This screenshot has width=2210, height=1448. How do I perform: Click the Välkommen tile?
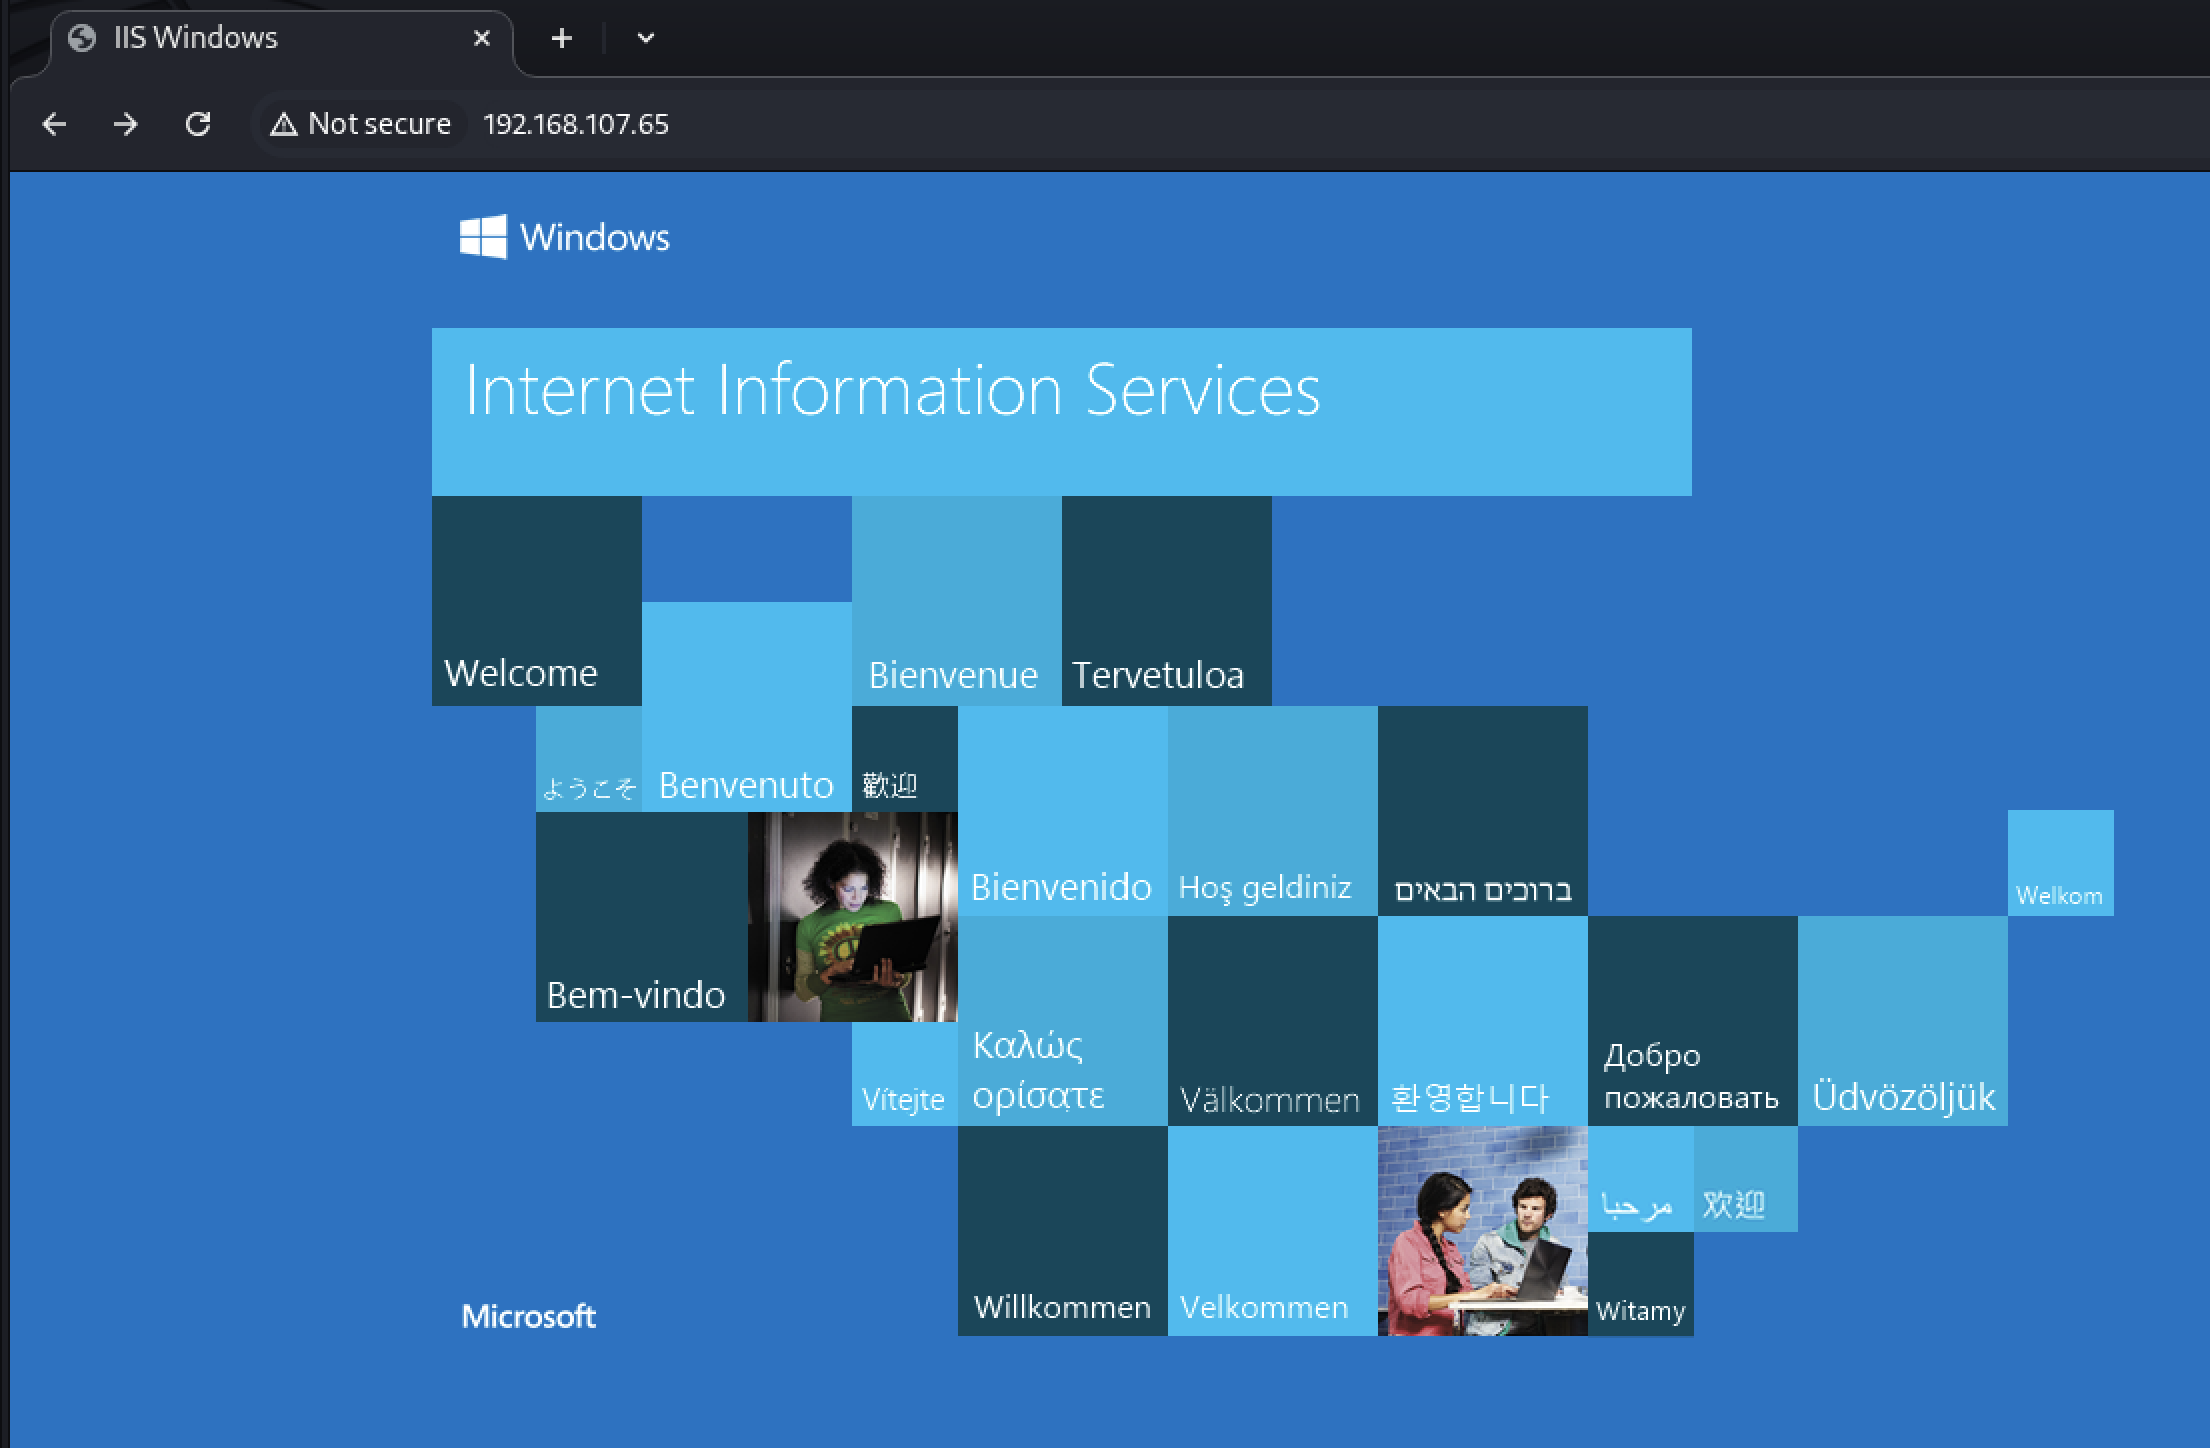pyautogui.click(x=1273, y=1021)
